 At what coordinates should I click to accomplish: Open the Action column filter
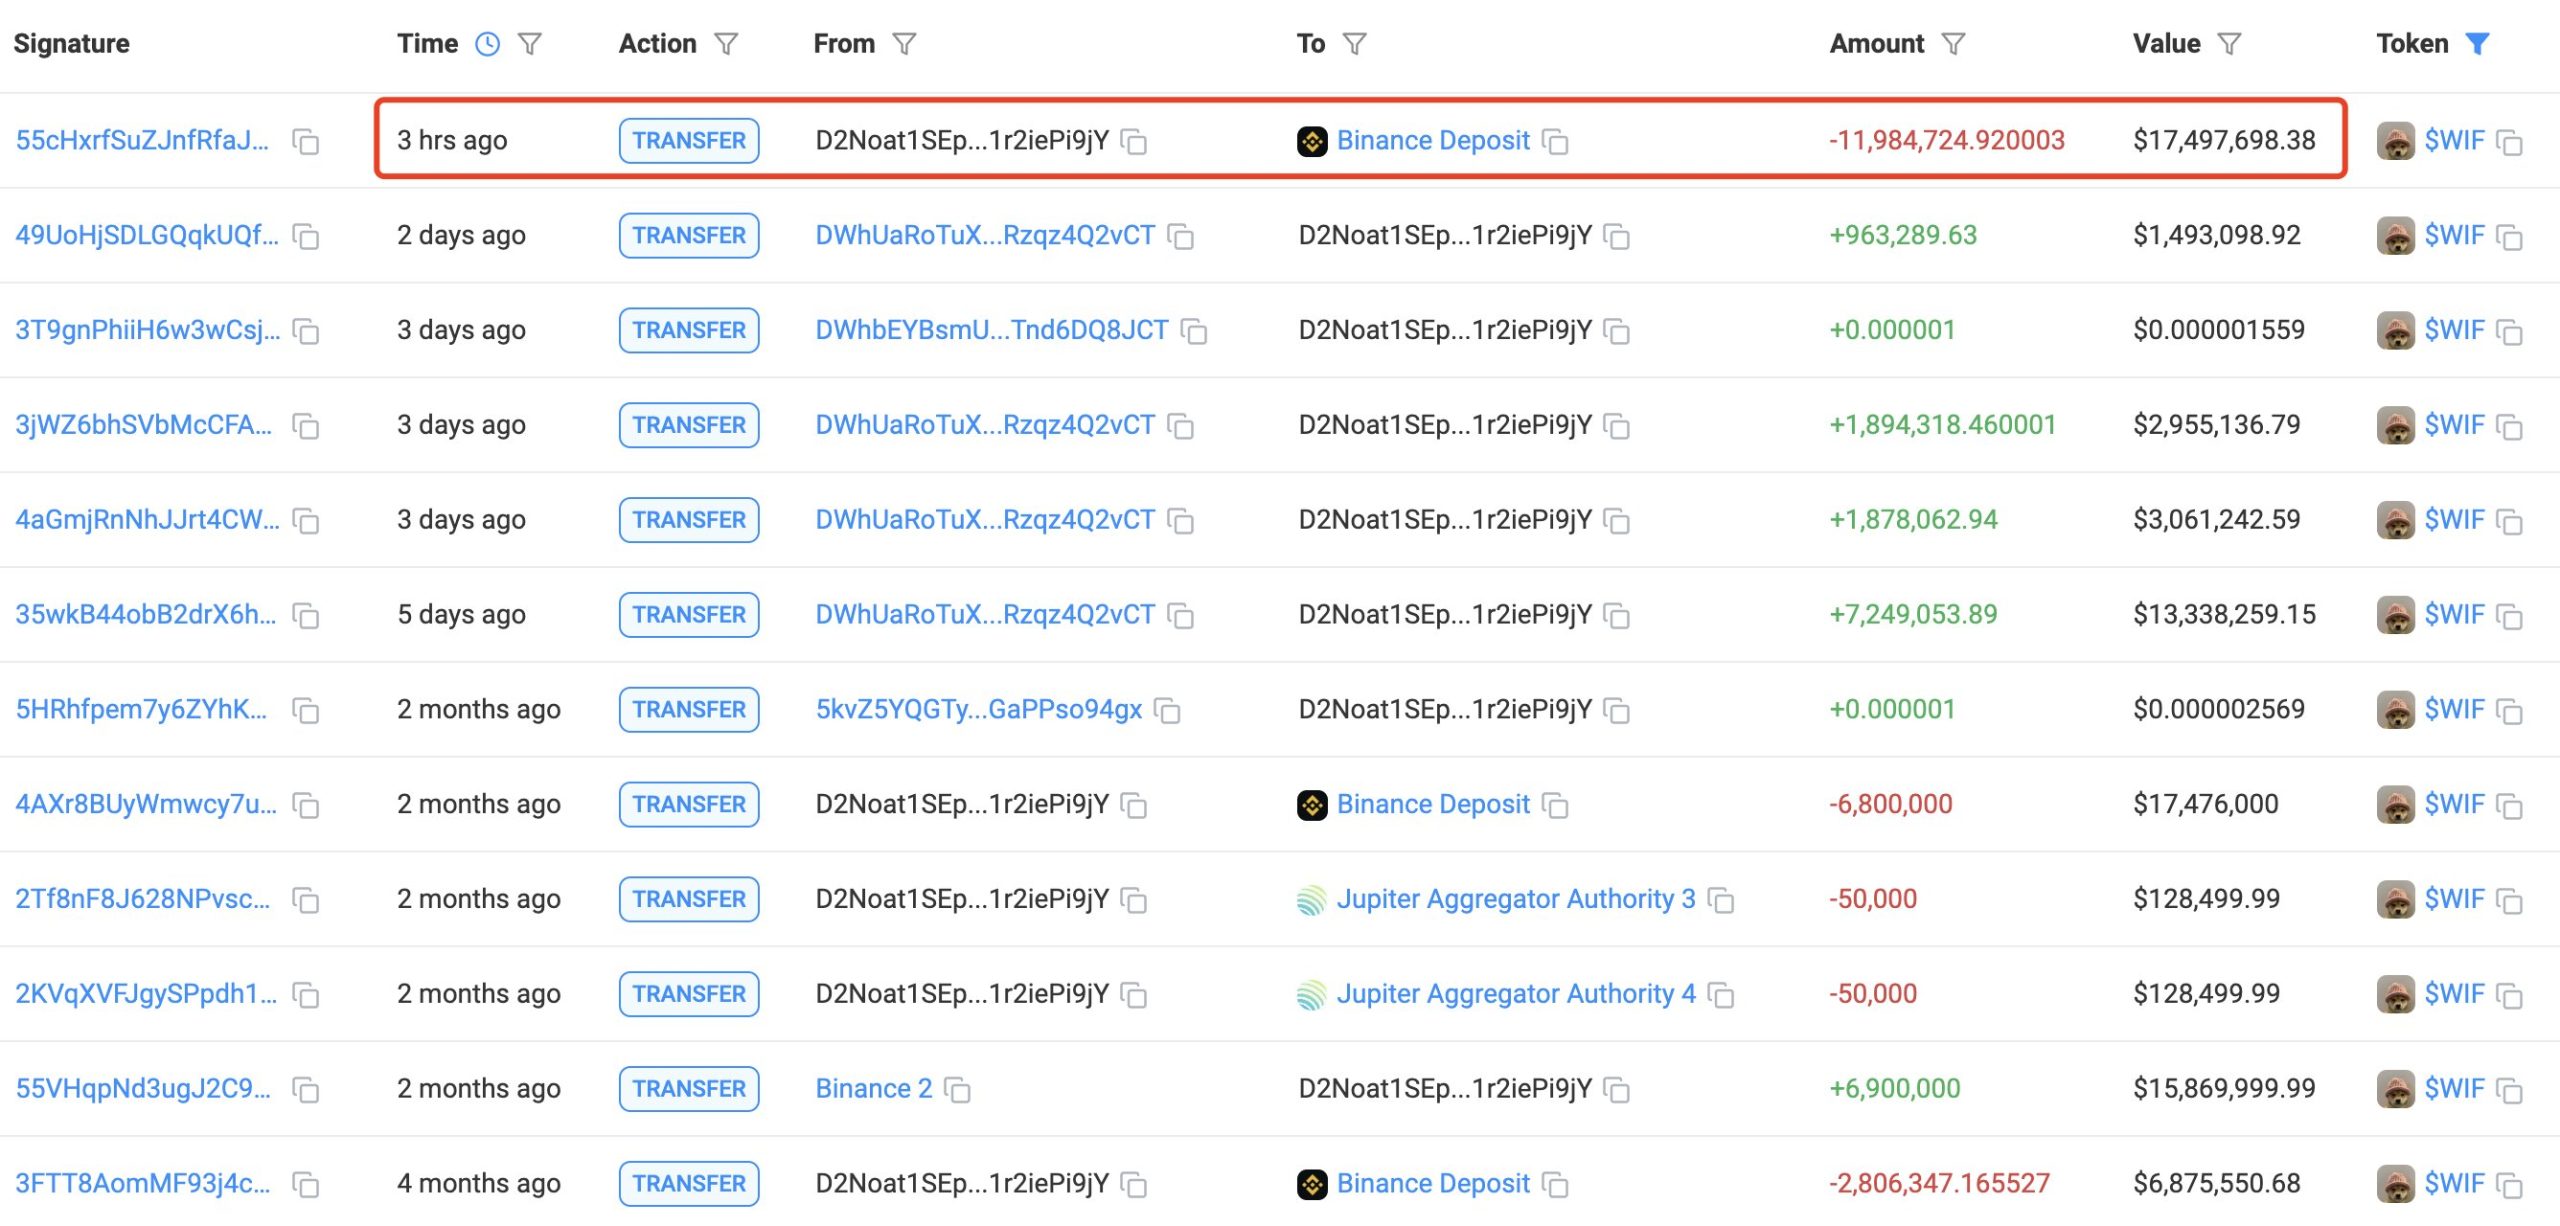[x=726, y=44]
